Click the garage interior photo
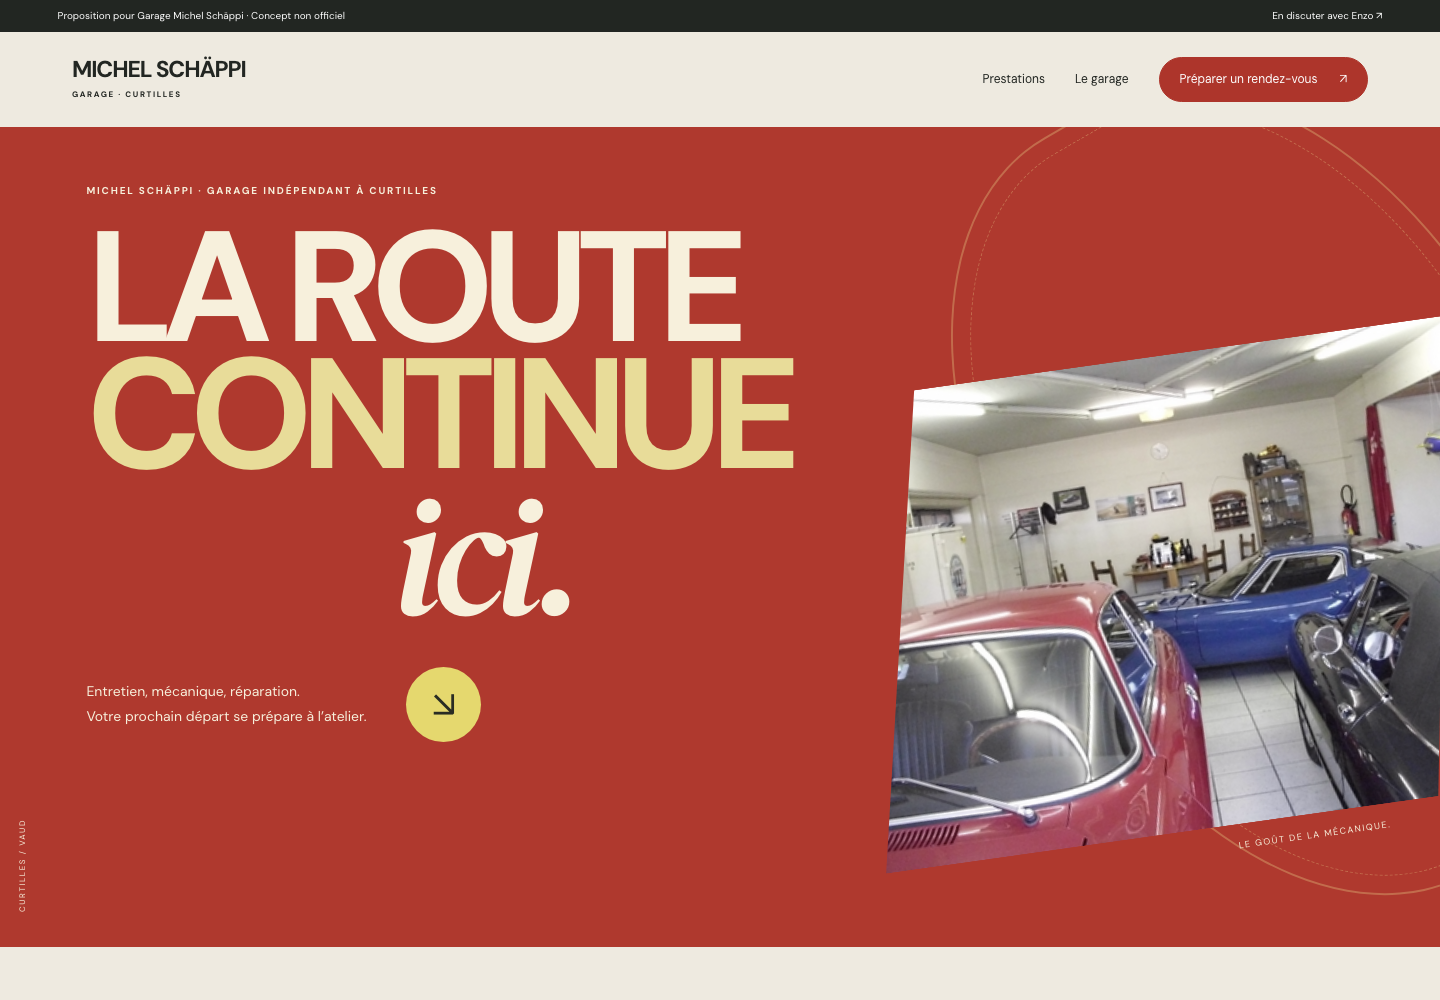 click(1165, 595)
